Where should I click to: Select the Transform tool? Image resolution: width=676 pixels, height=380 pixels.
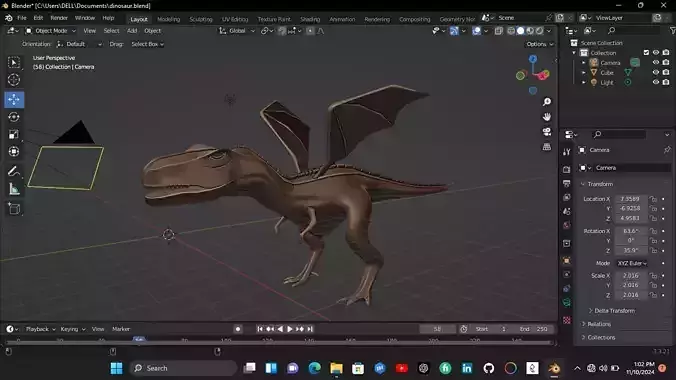point(14,151)
